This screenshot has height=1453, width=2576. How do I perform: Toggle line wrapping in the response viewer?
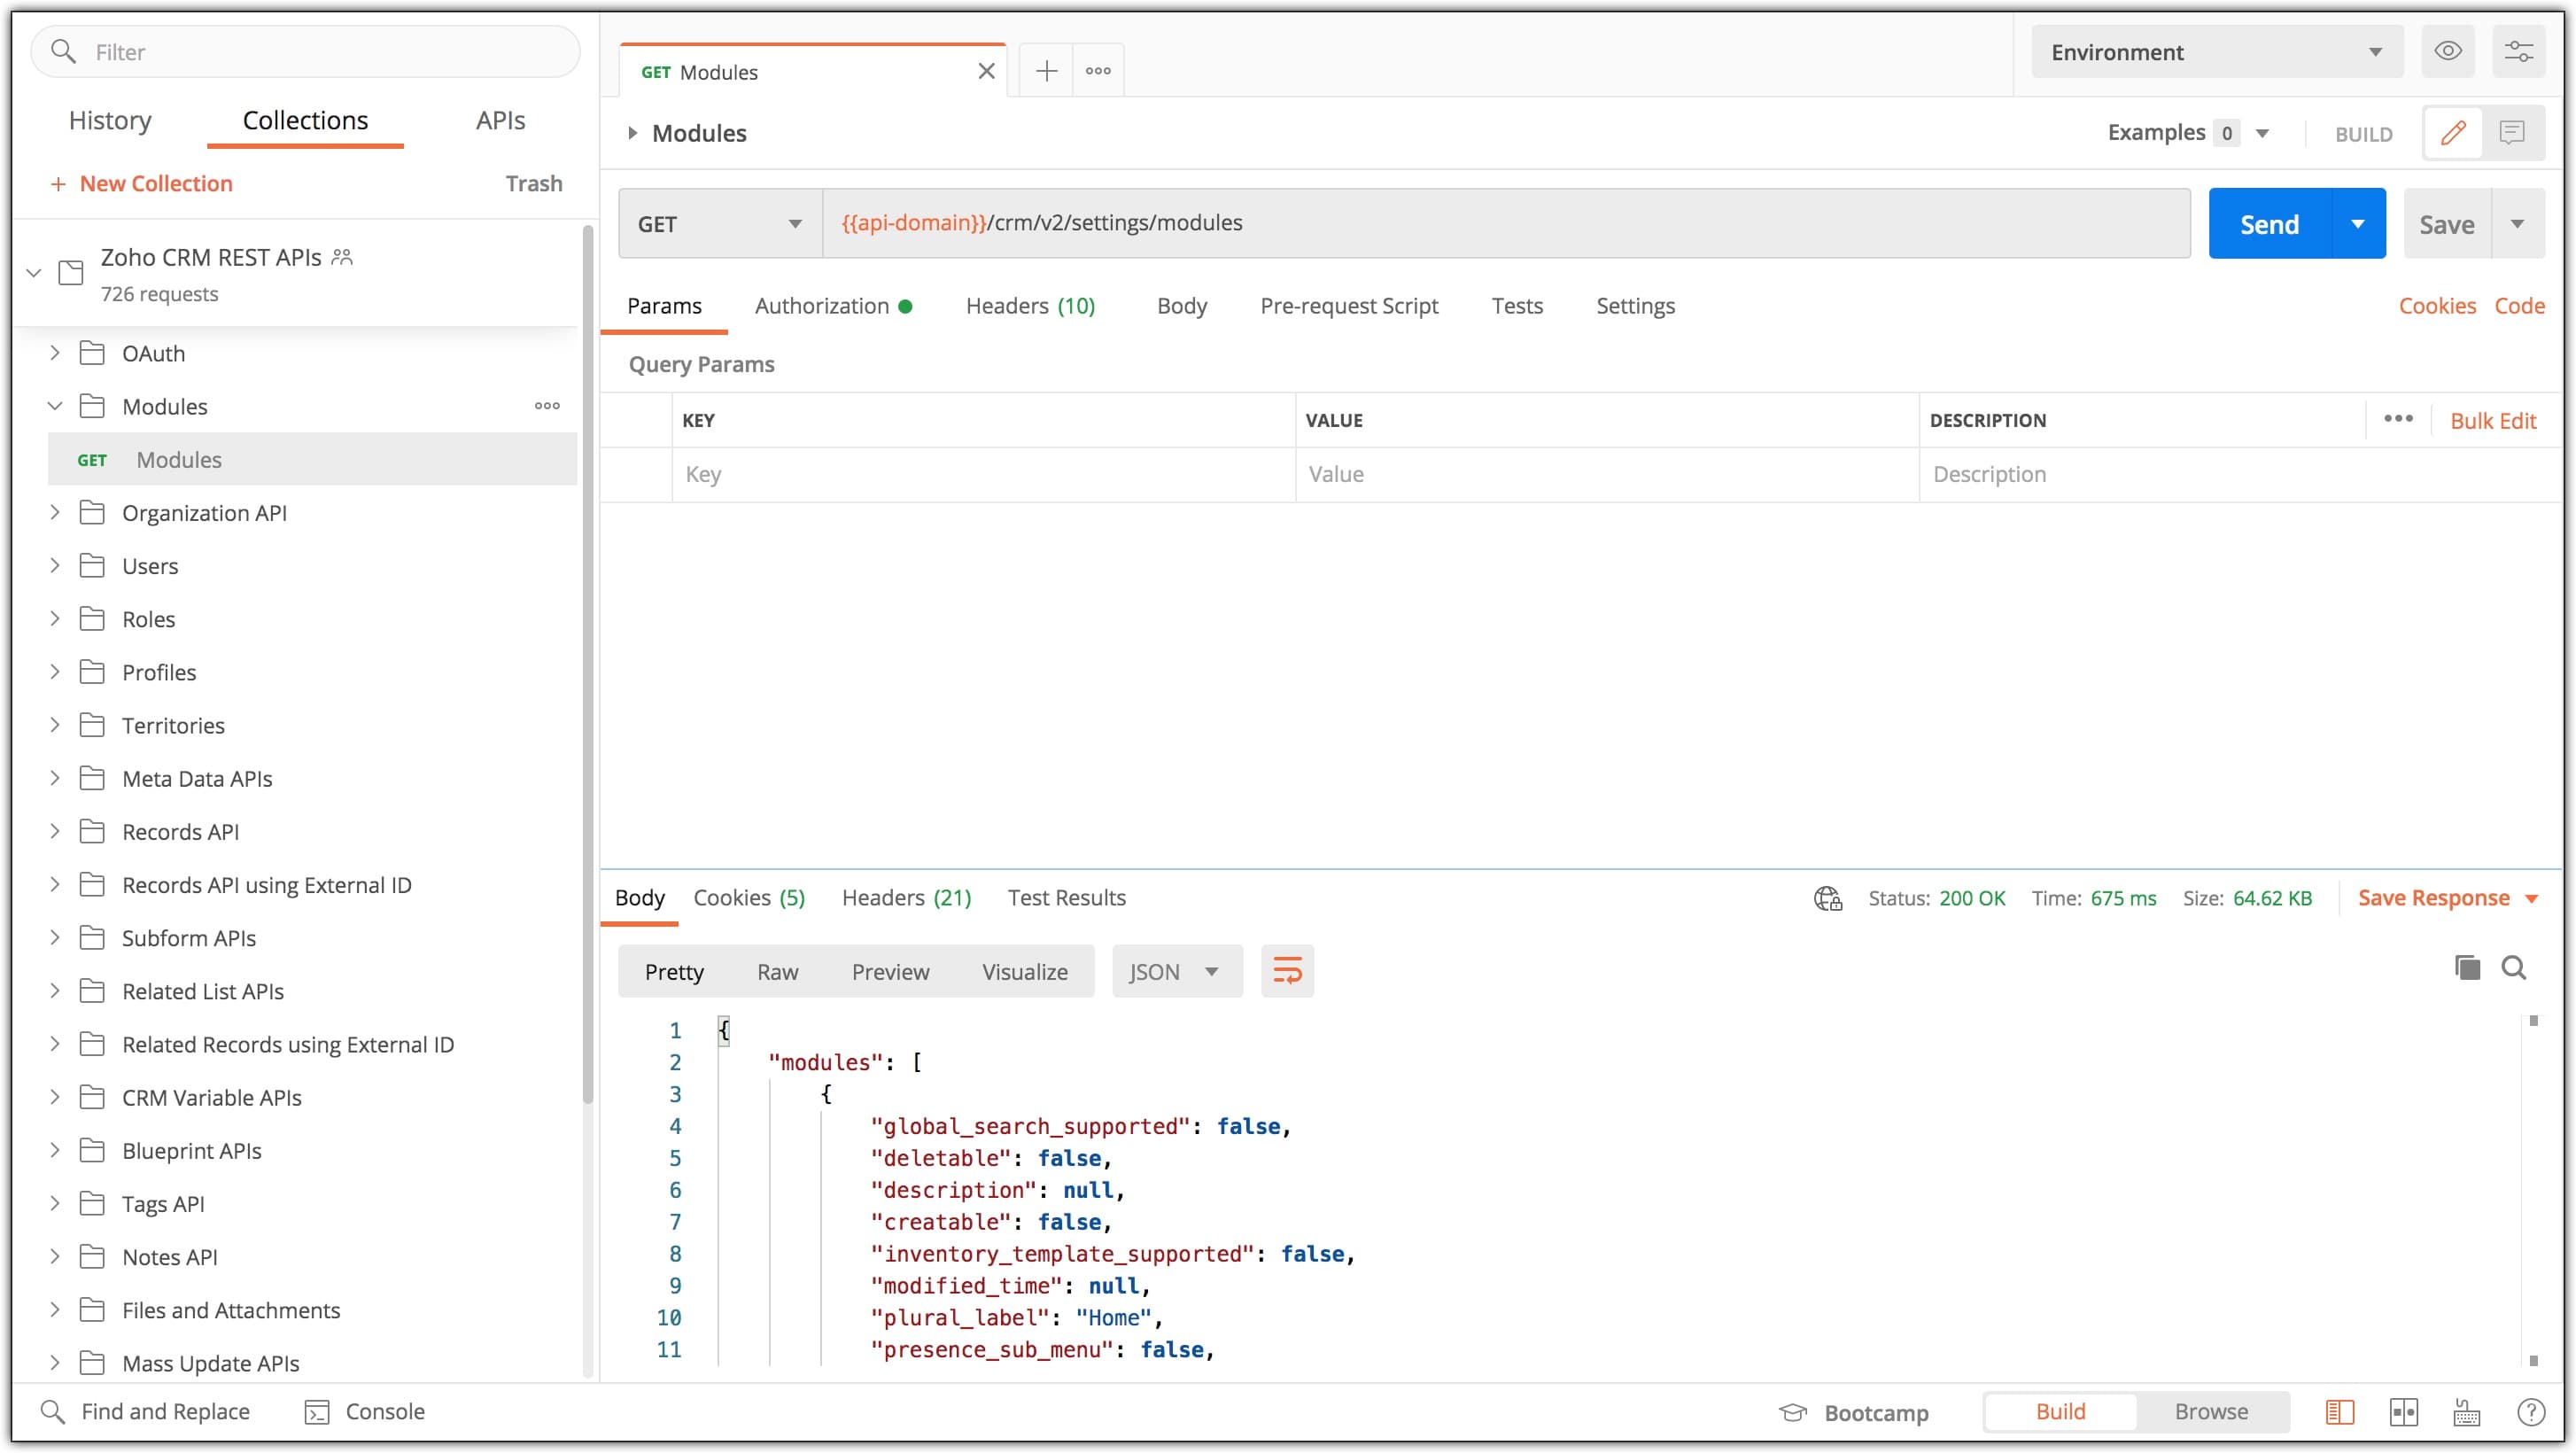(x=1287, y=970)
